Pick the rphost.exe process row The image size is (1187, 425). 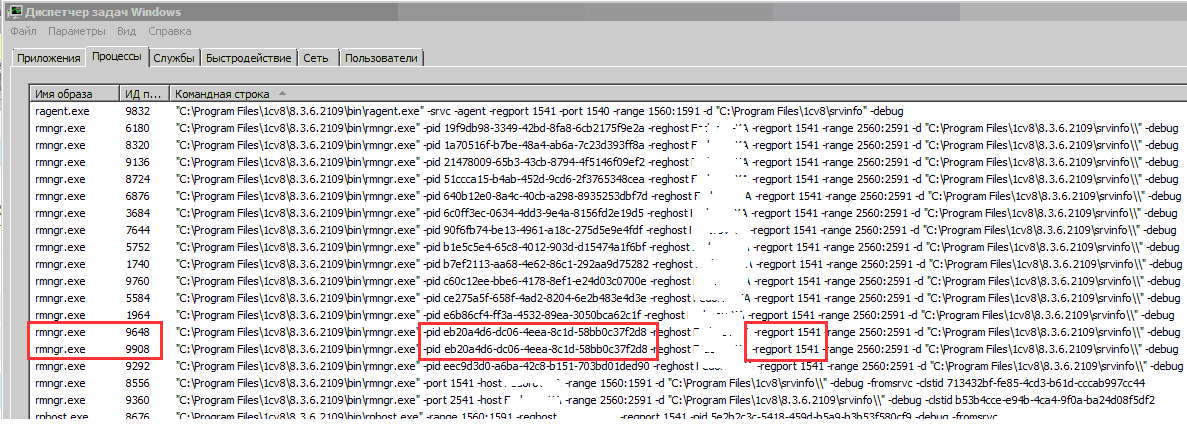tap(62, 416)
